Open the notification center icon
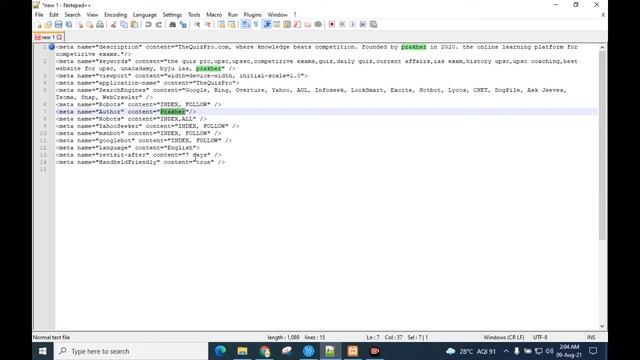640x360 pixels. coord(593,351)
